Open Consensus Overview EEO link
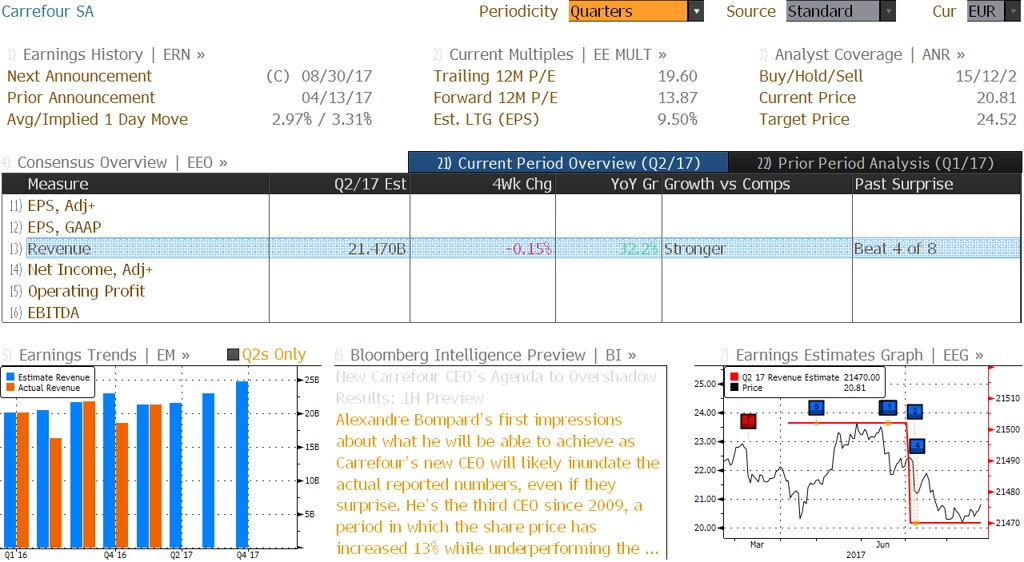The height and width of the screenshot is (562, 1024). point(115,163)
